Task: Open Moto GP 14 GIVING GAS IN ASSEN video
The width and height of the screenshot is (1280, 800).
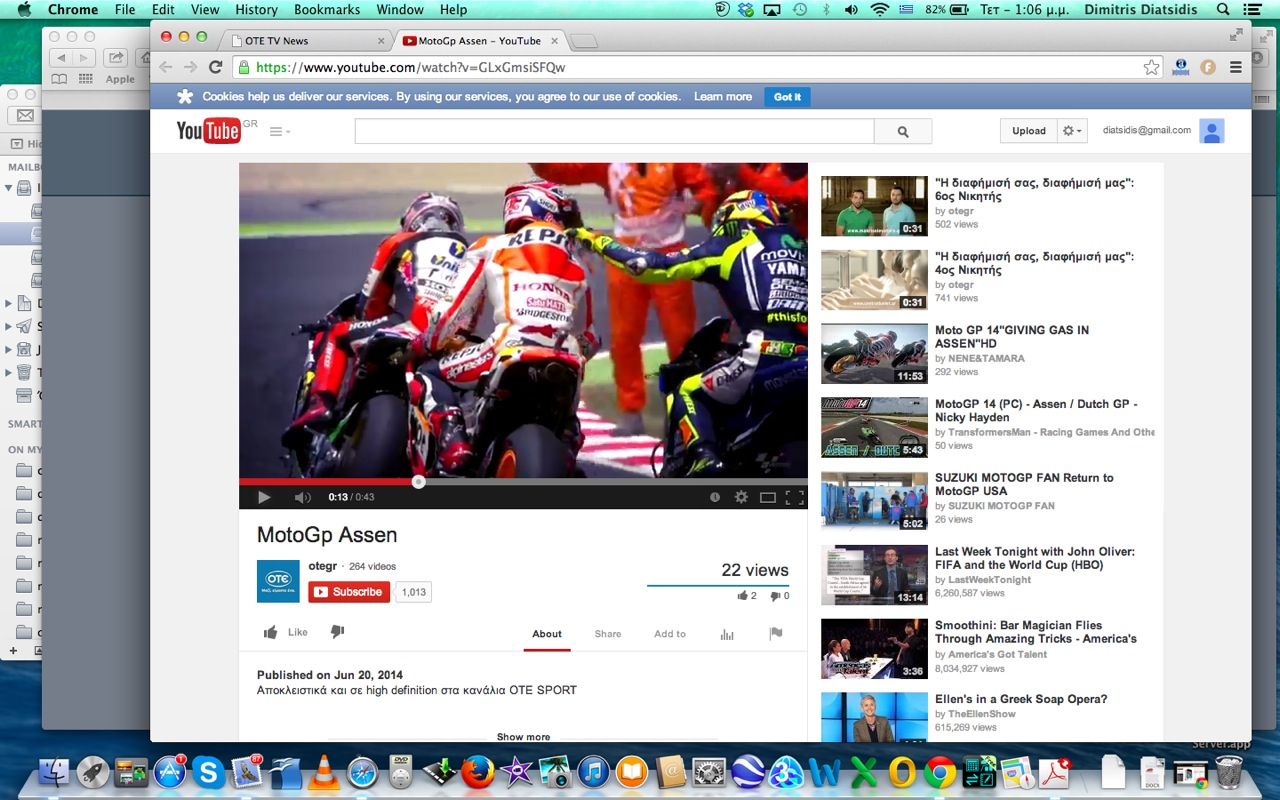Action: coord(1012,336)
